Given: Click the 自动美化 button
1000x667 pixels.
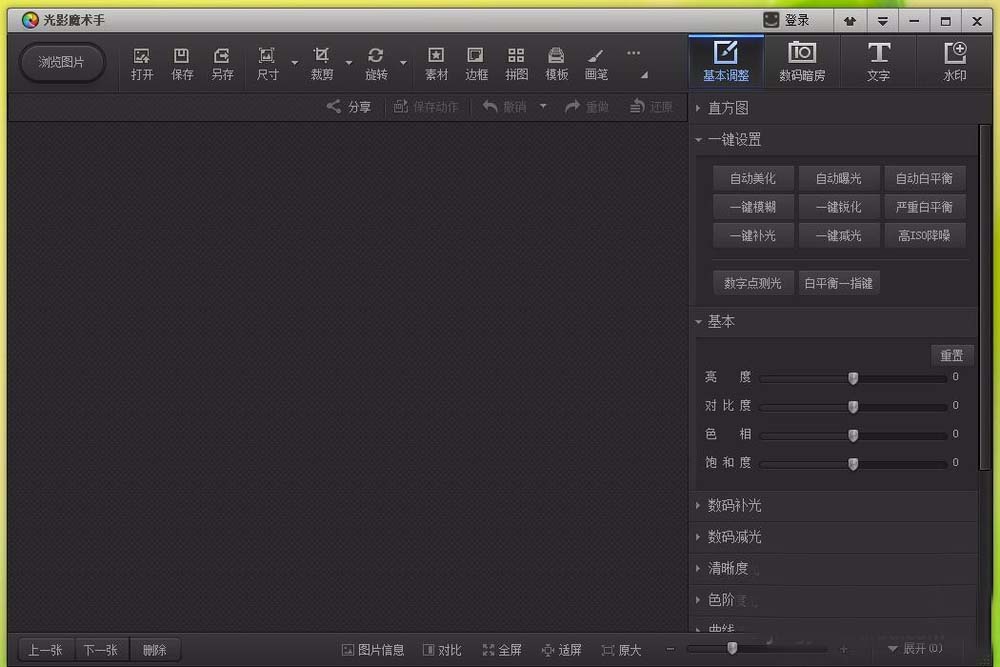Looking at the screenshot, I should click(x=753, y=179).
